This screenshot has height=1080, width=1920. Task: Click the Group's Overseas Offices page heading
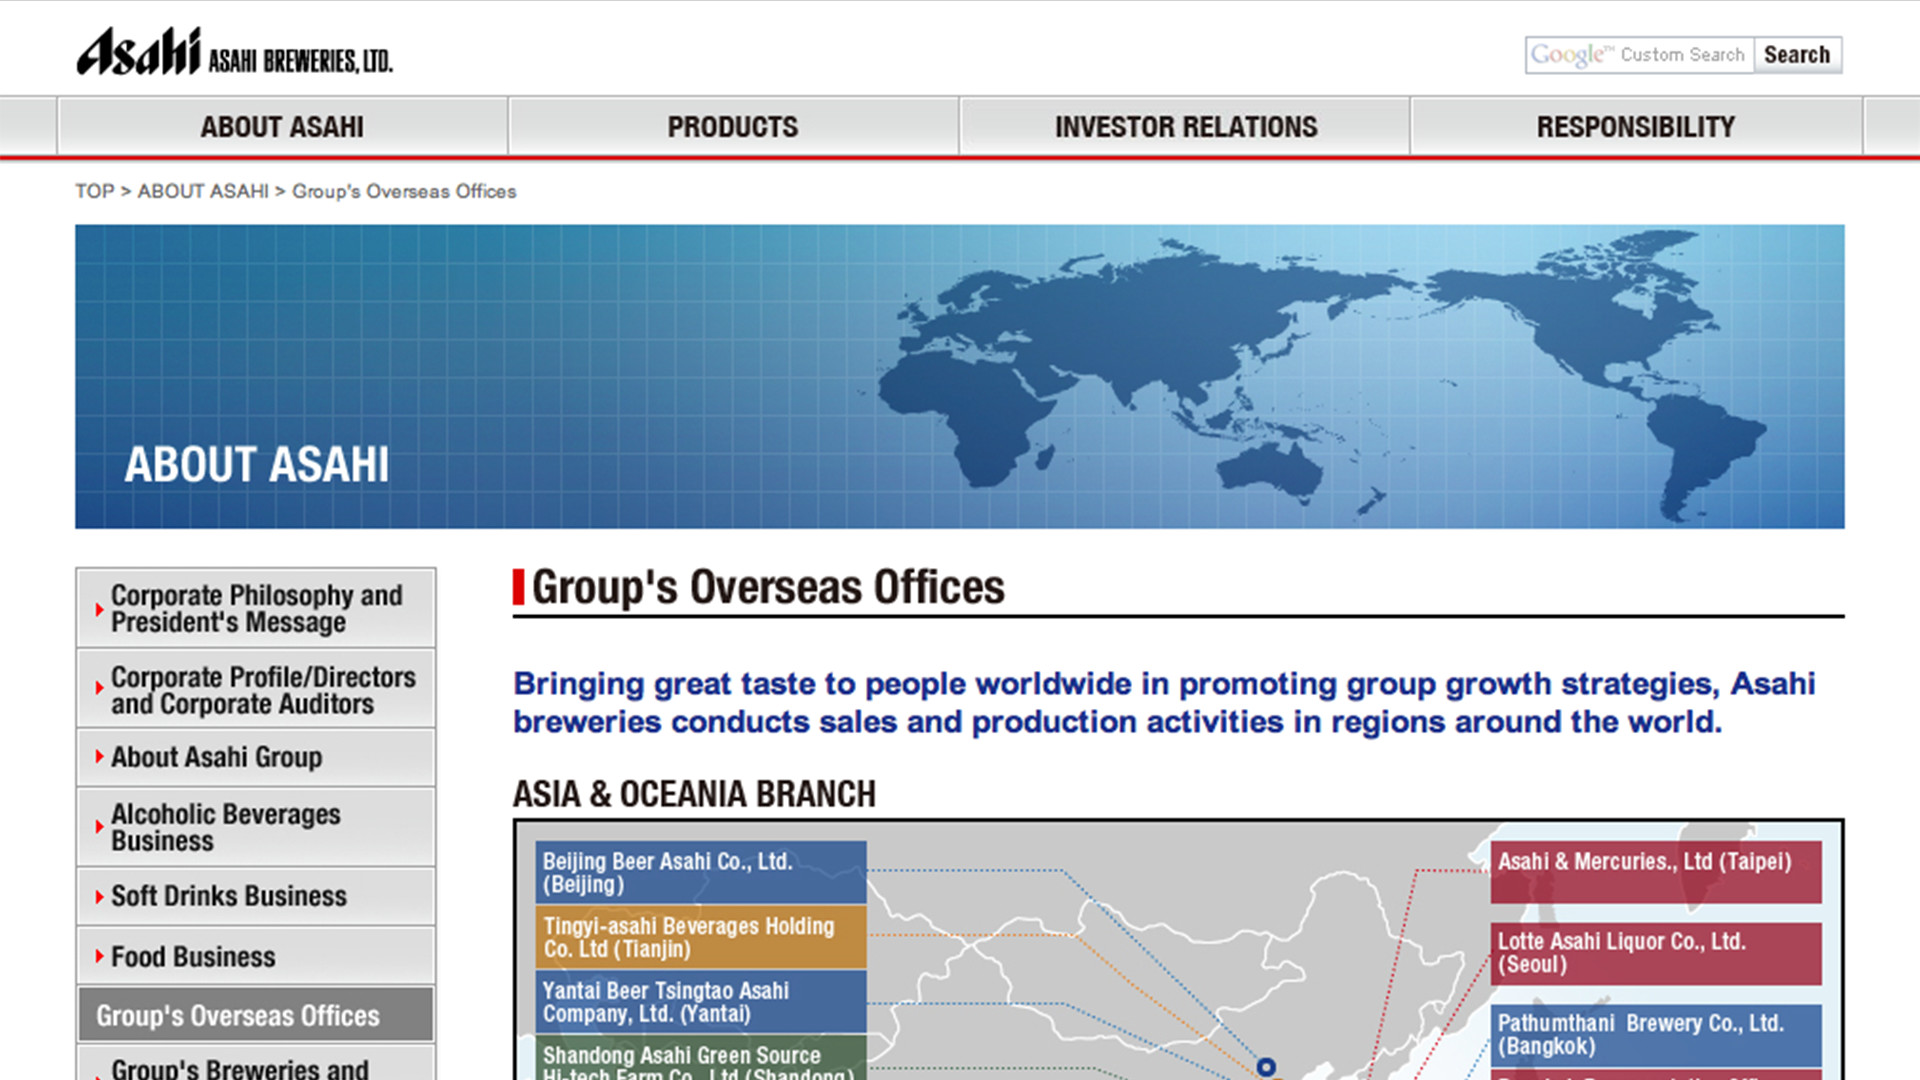click(x=768, y=587)
